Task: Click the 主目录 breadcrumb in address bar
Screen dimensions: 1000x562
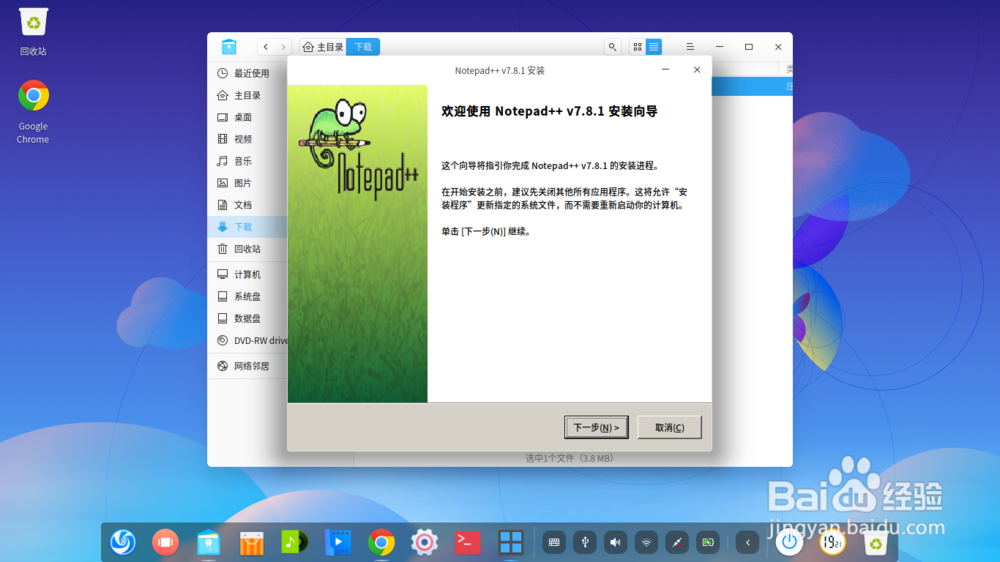Action: (323, 47)
